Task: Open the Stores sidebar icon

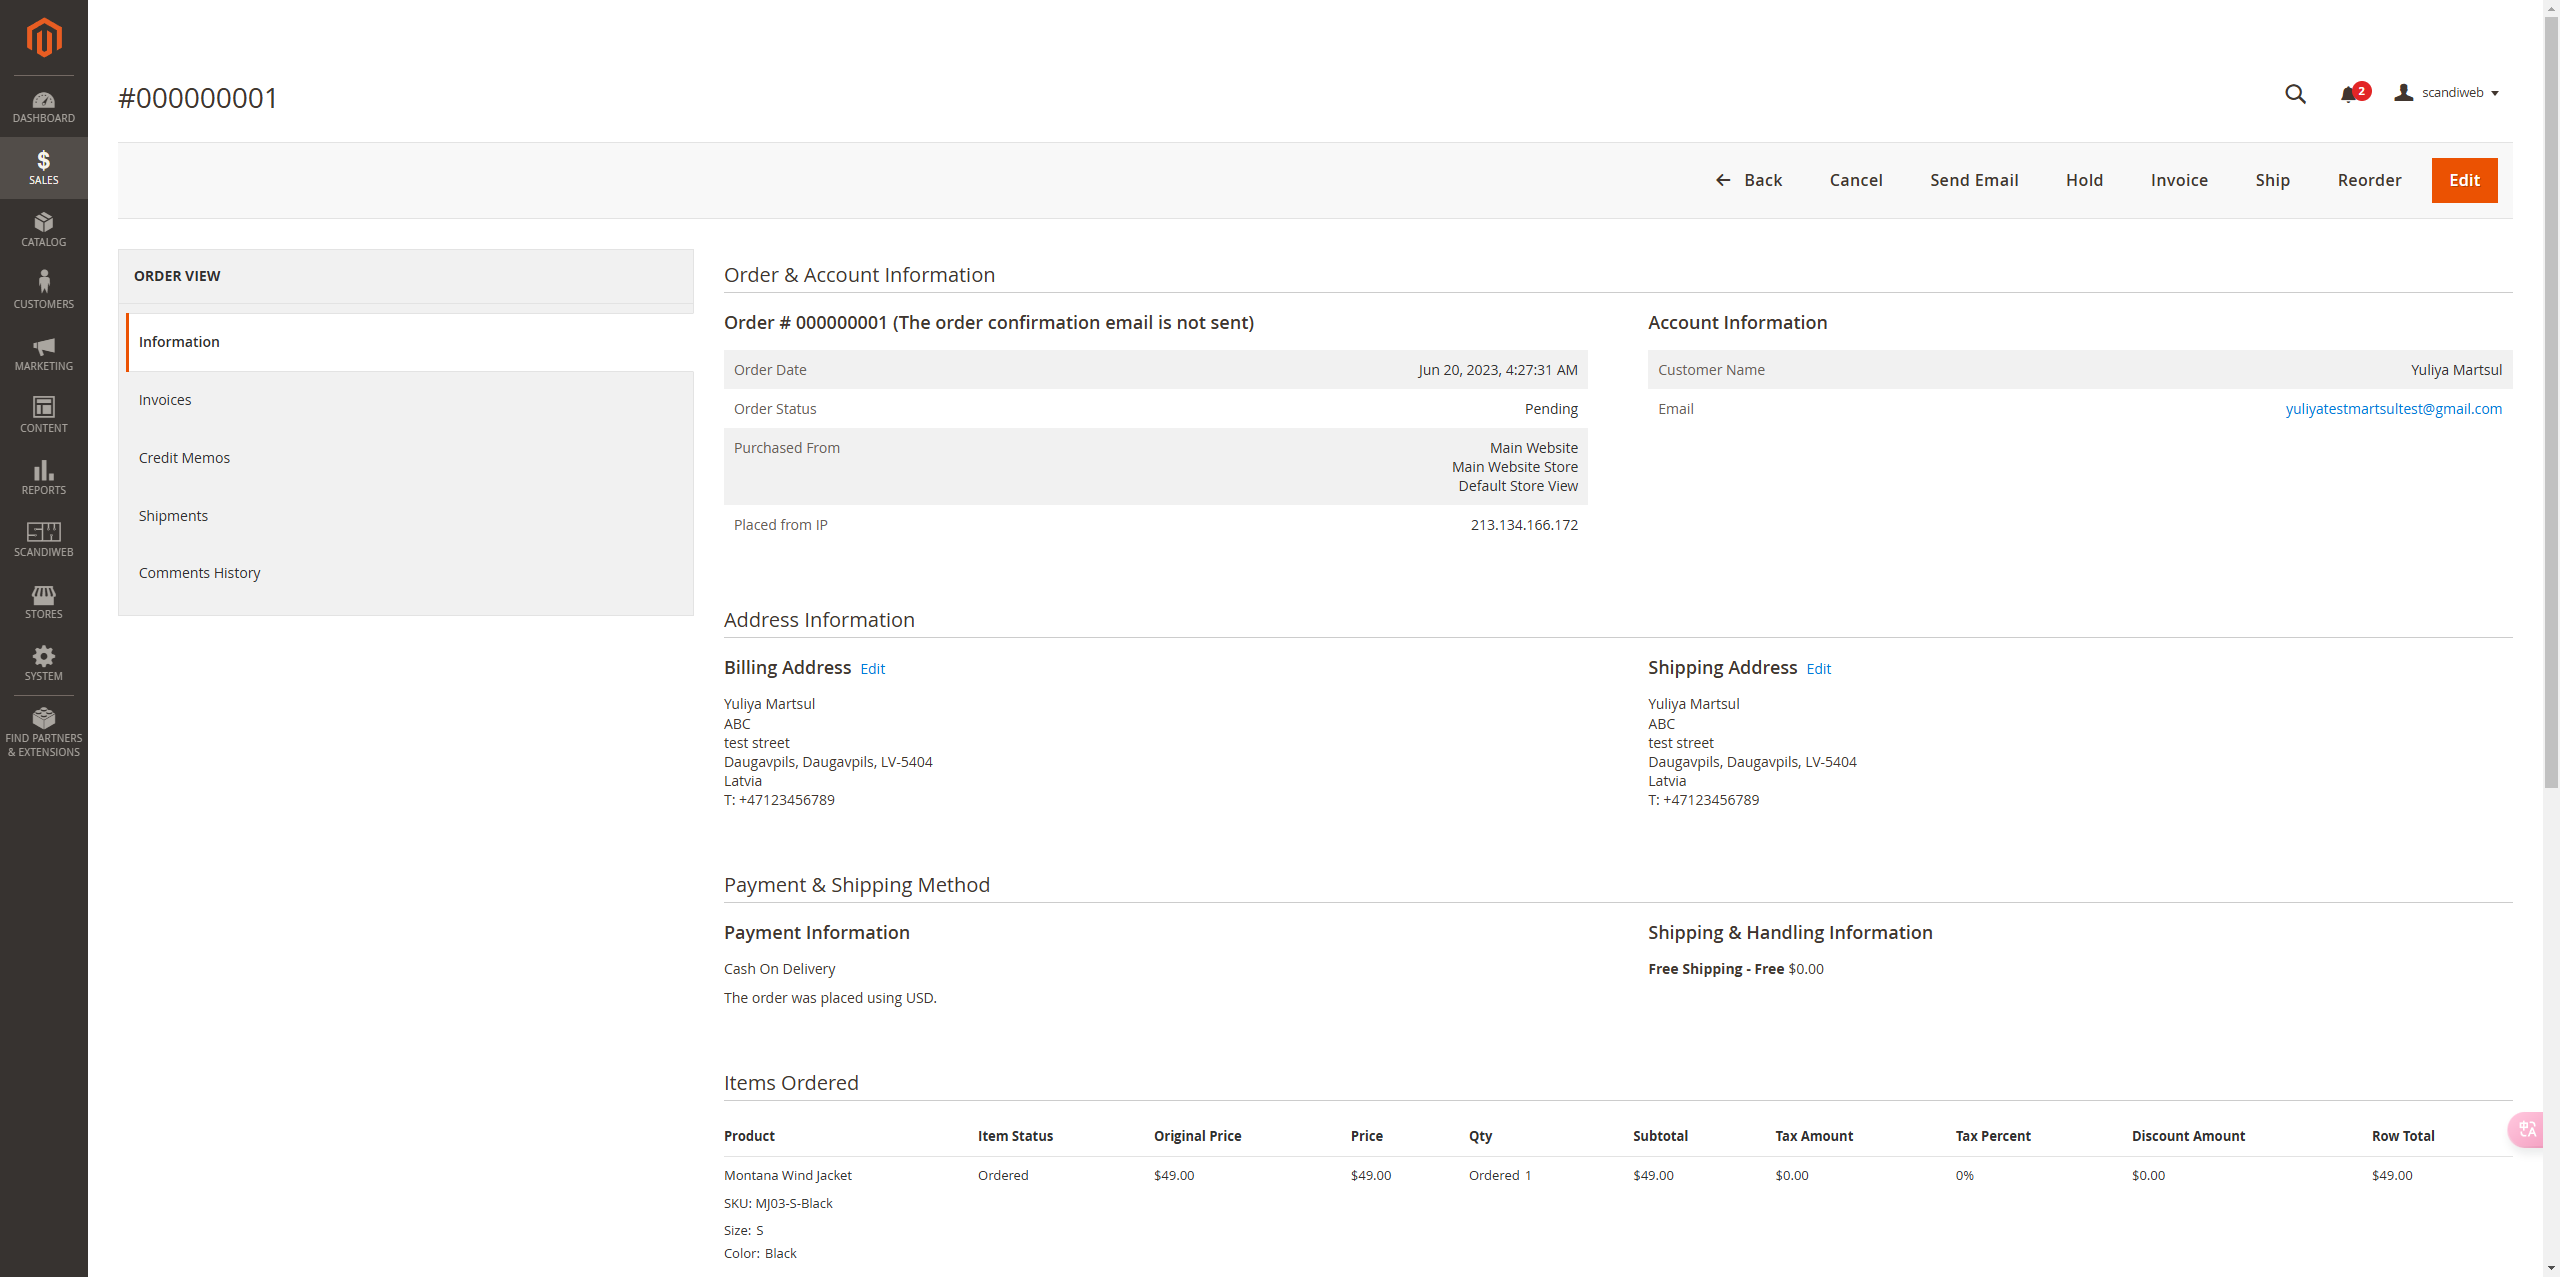Action: (43, 601)
